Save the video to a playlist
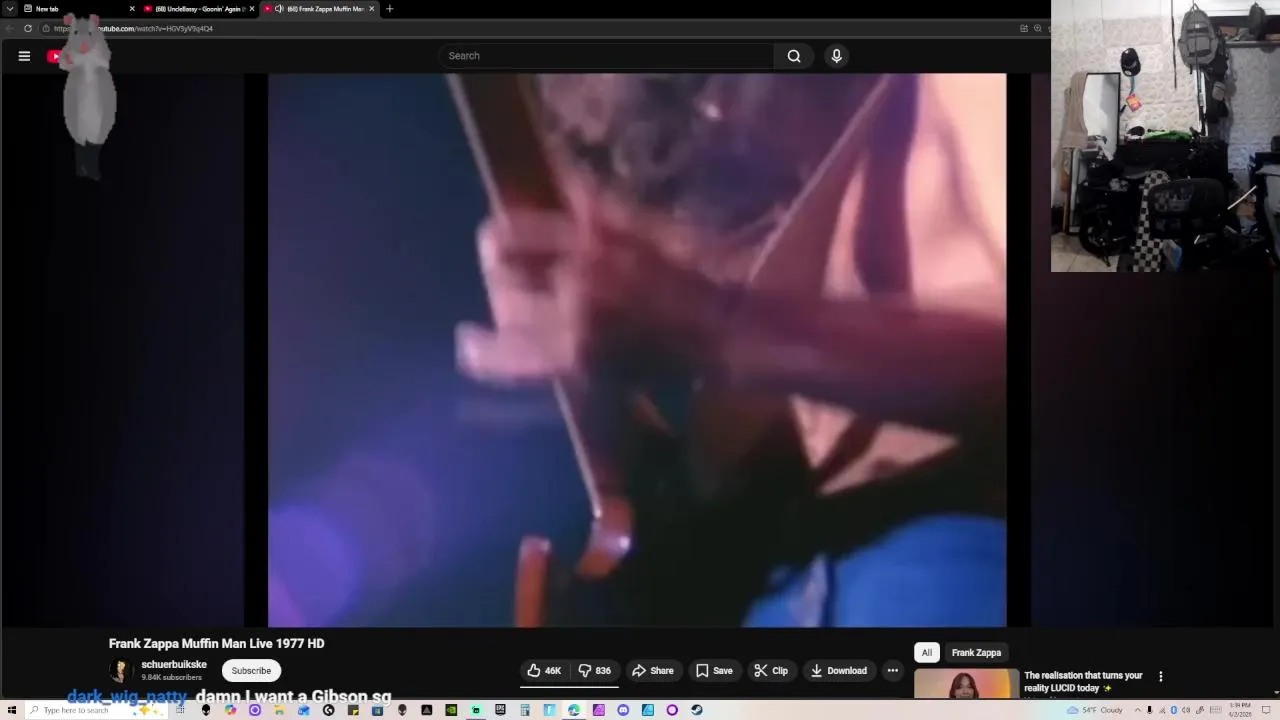 coord(714,671)
